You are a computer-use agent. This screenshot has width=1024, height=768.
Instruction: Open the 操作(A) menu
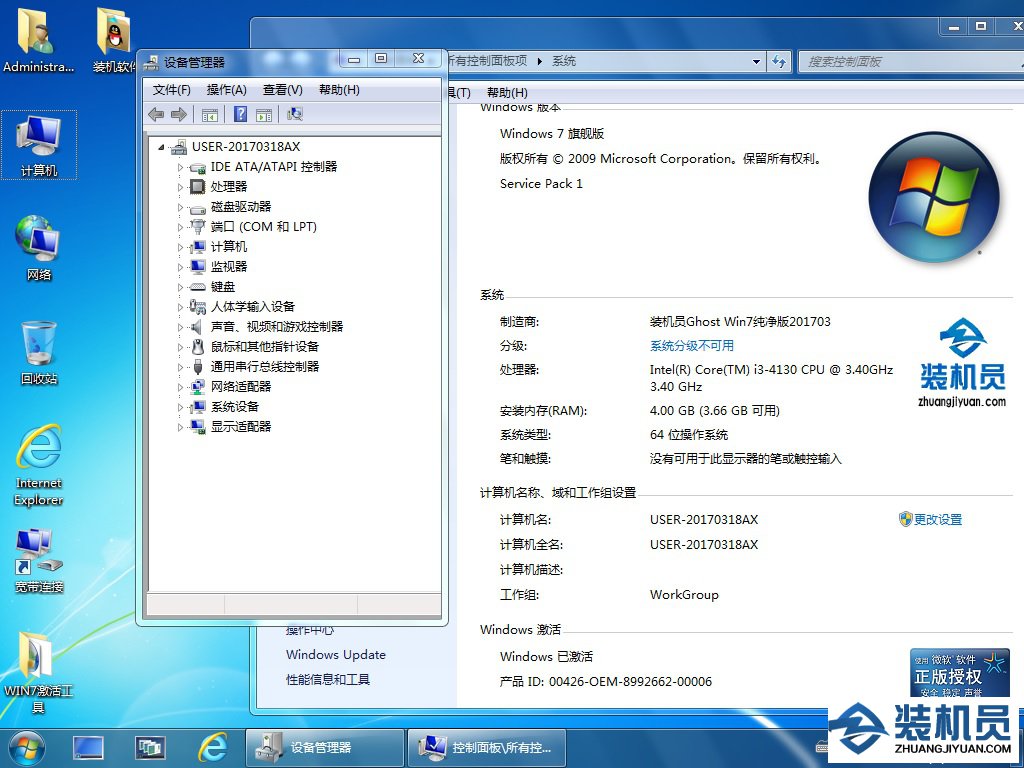(226, 90)
